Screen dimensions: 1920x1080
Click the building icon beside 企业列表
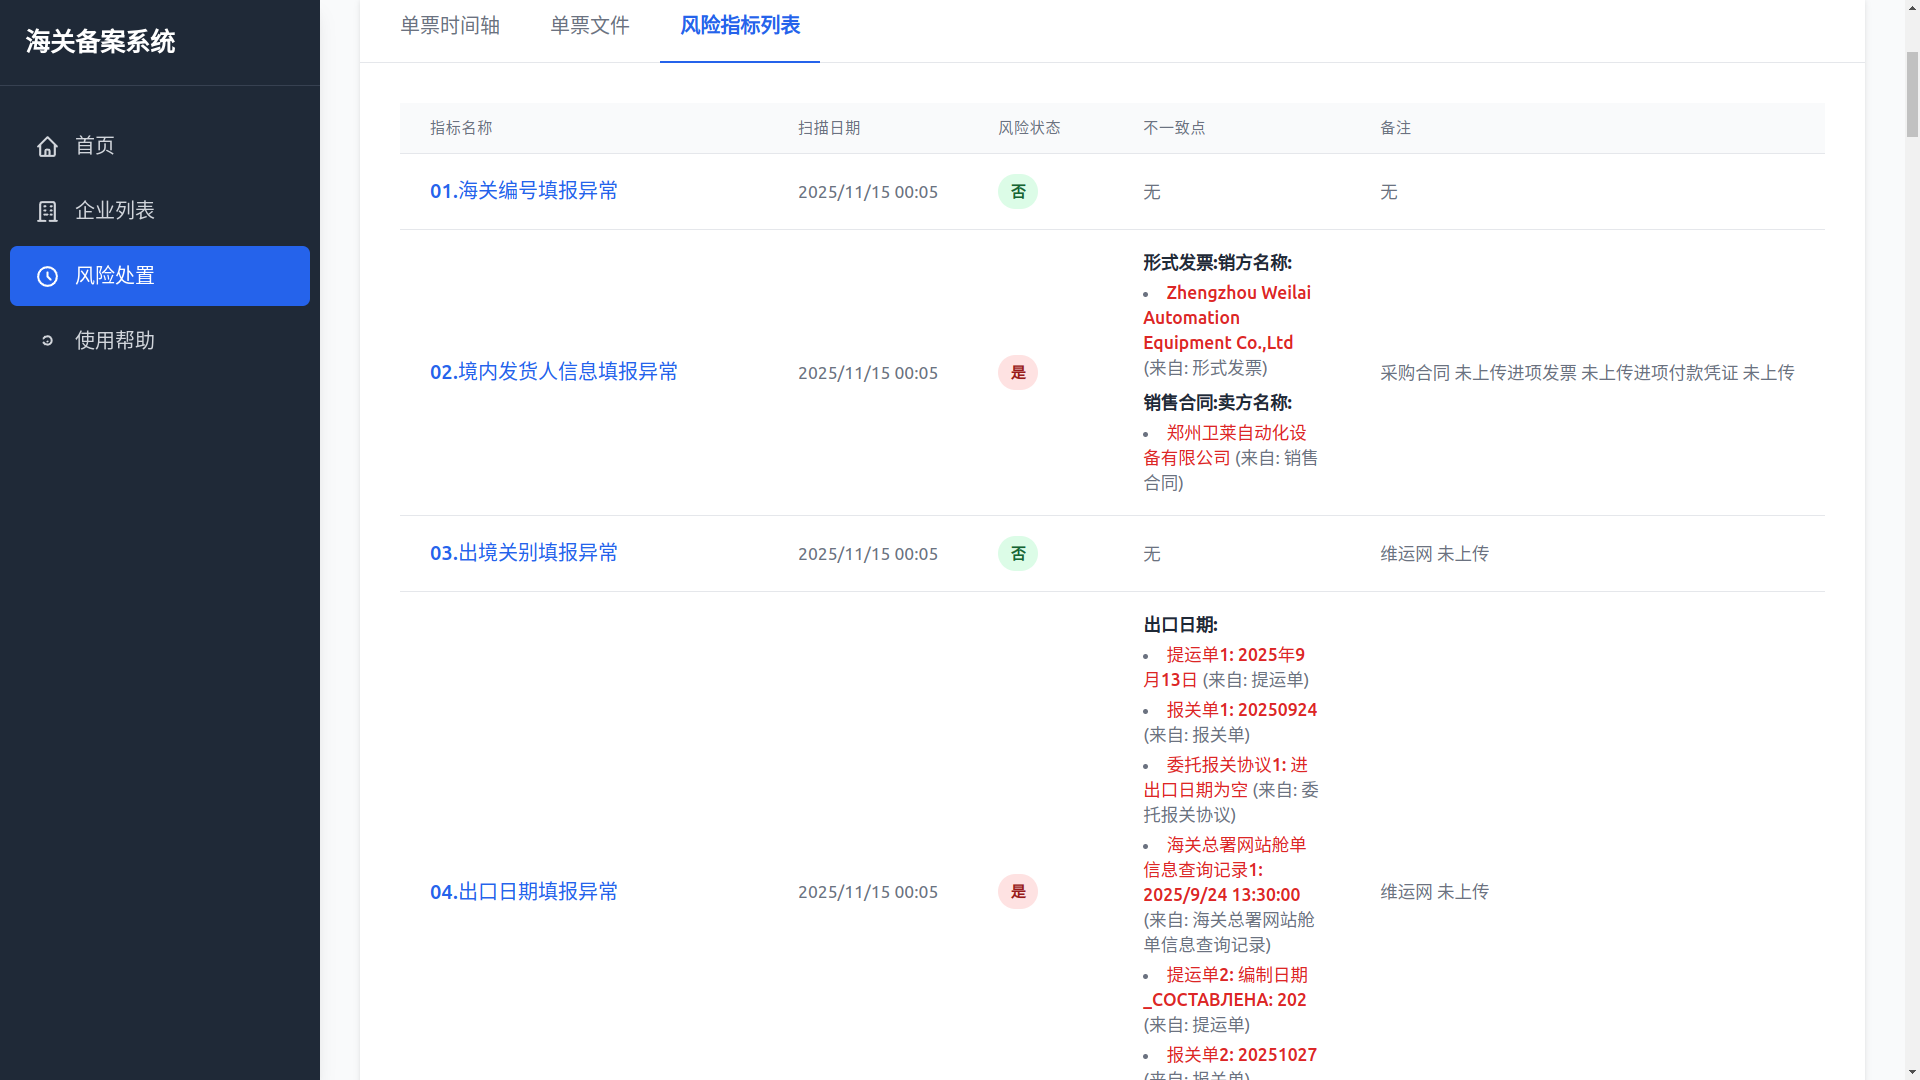pyautogui.click(x=47, y=211)
